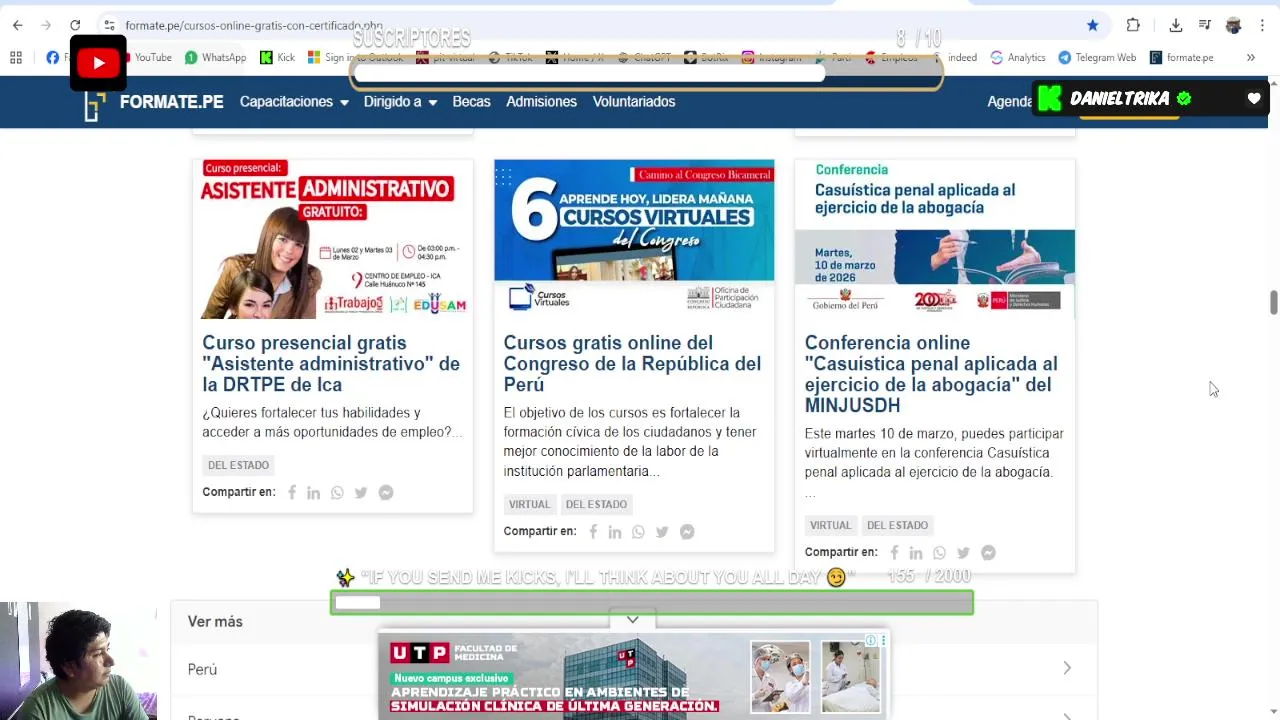Click the UTP Facultad de Medicina ad banner
This screenshot has height=720, width=1280.
(x=632, y=676)
